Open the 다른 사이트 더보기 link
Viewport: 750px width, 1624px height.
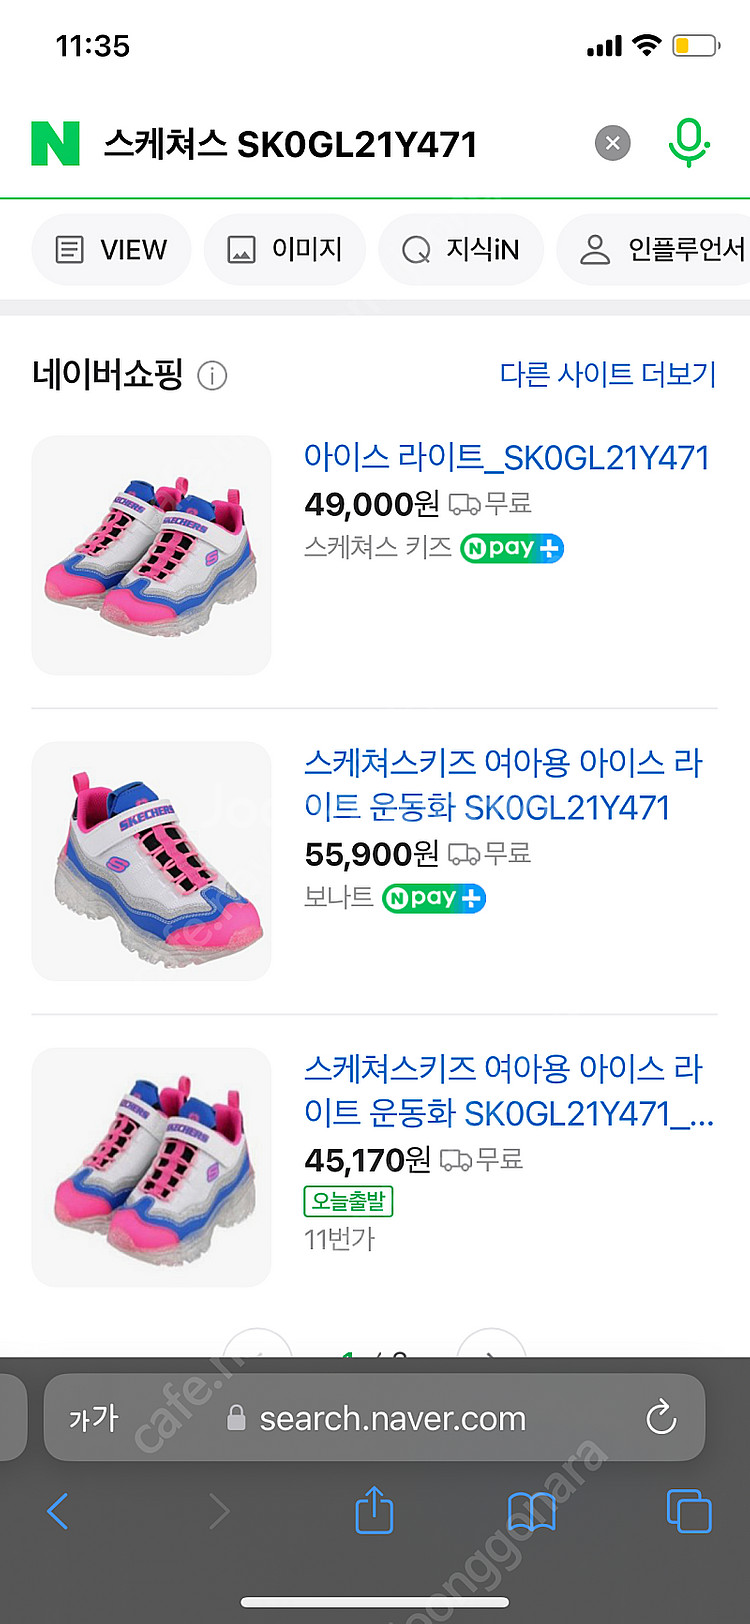608,374
